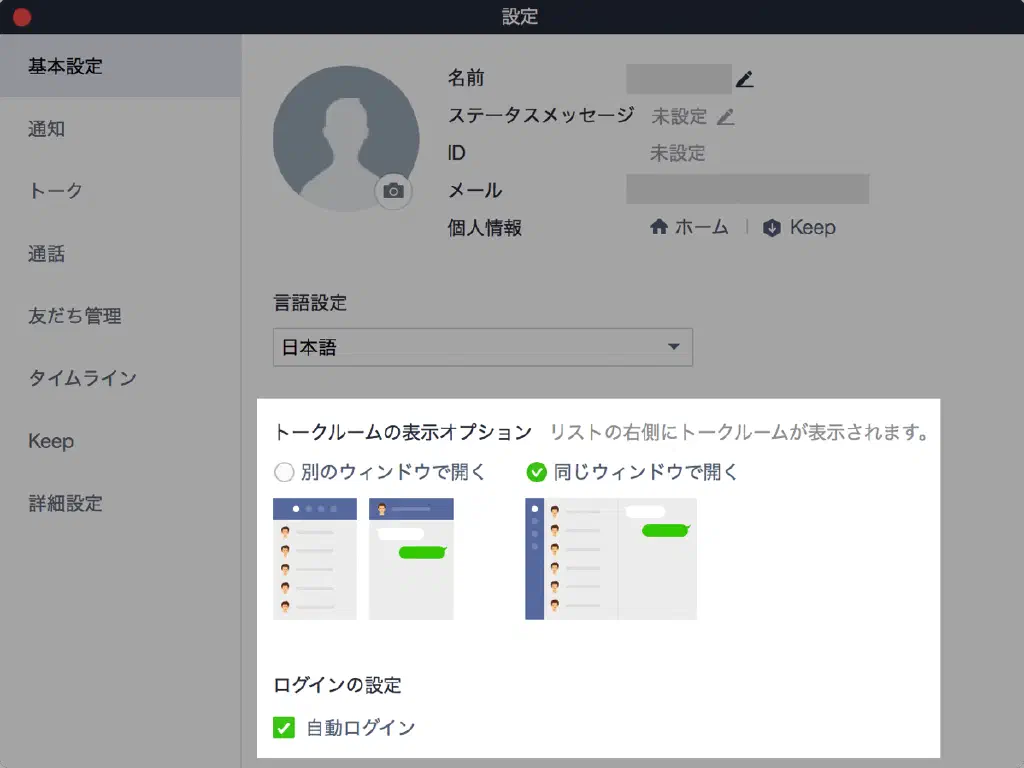
Task: Click the pencil icon beside name
Action: [x=744, y=79]
